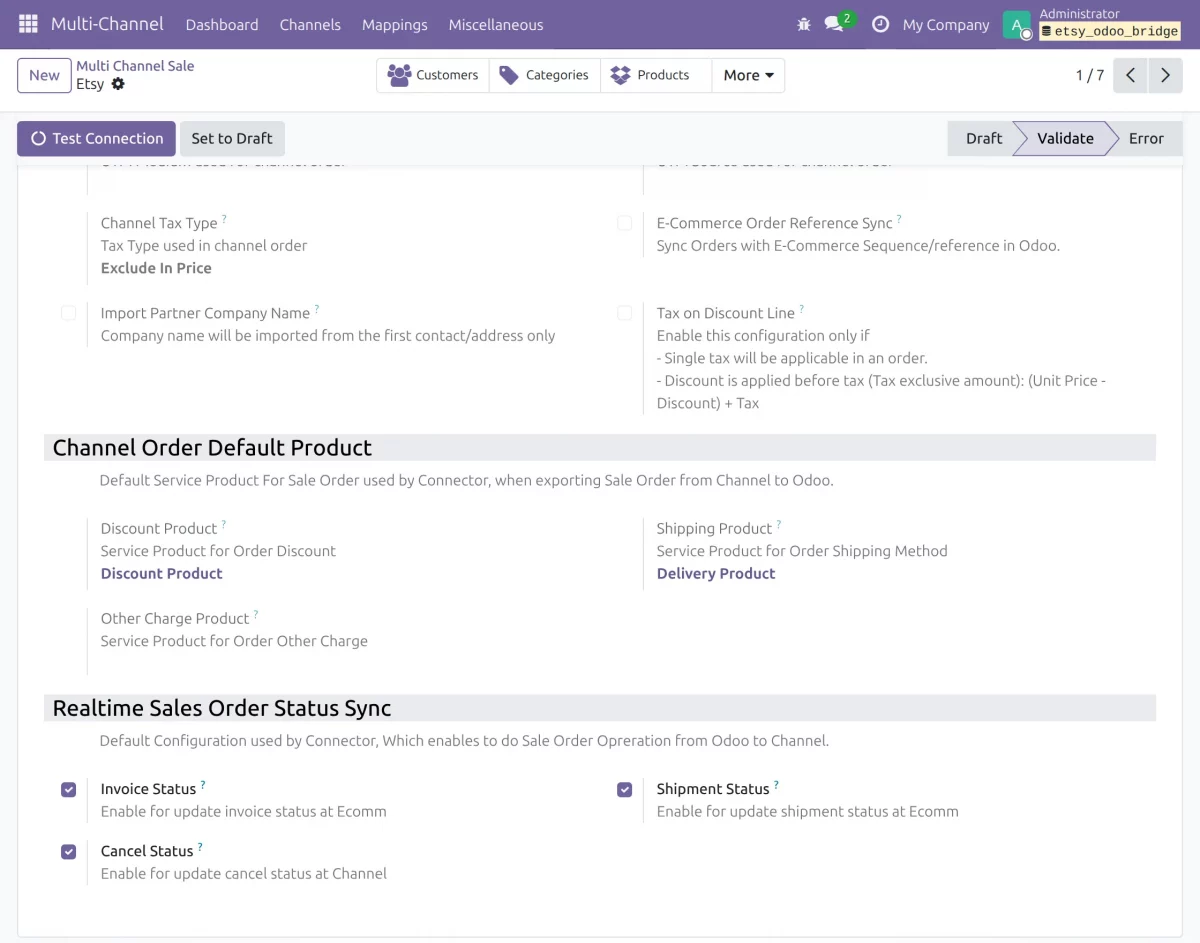Click the New record button
Viewport: 1200px width, 943px height.
(44, 75)
